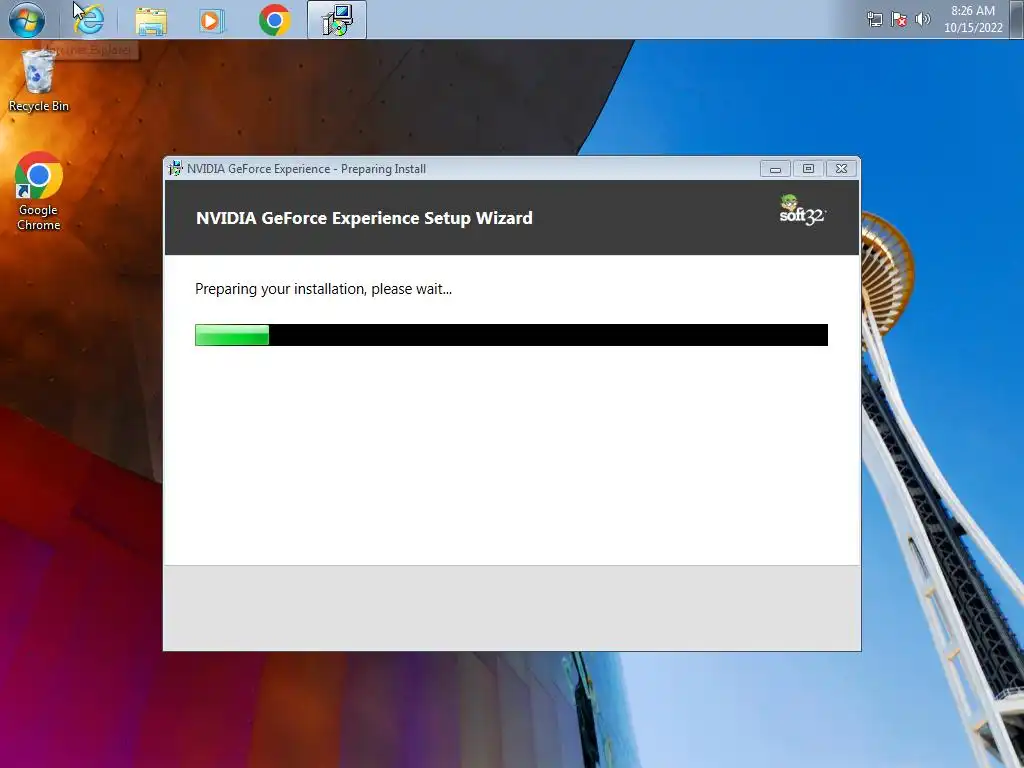Click the 'NVIDIA GeForce Experience - Preparing Install' title
Image resolution: width=1024 pixels, height=768 pixels.
[306, 169]
